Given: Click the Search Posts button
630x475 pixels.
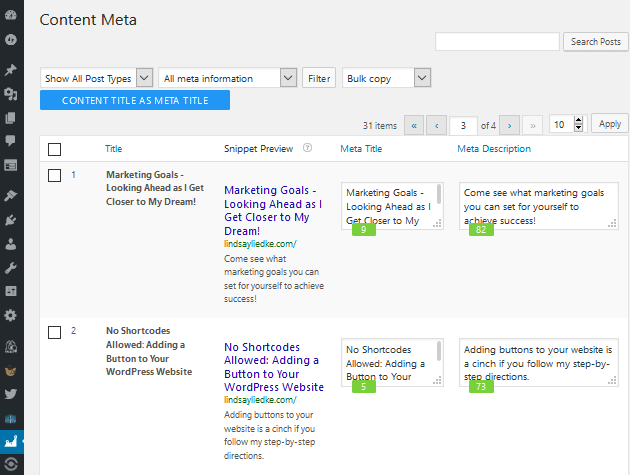Looking at the screenshot, I should [x=596, y=42].
